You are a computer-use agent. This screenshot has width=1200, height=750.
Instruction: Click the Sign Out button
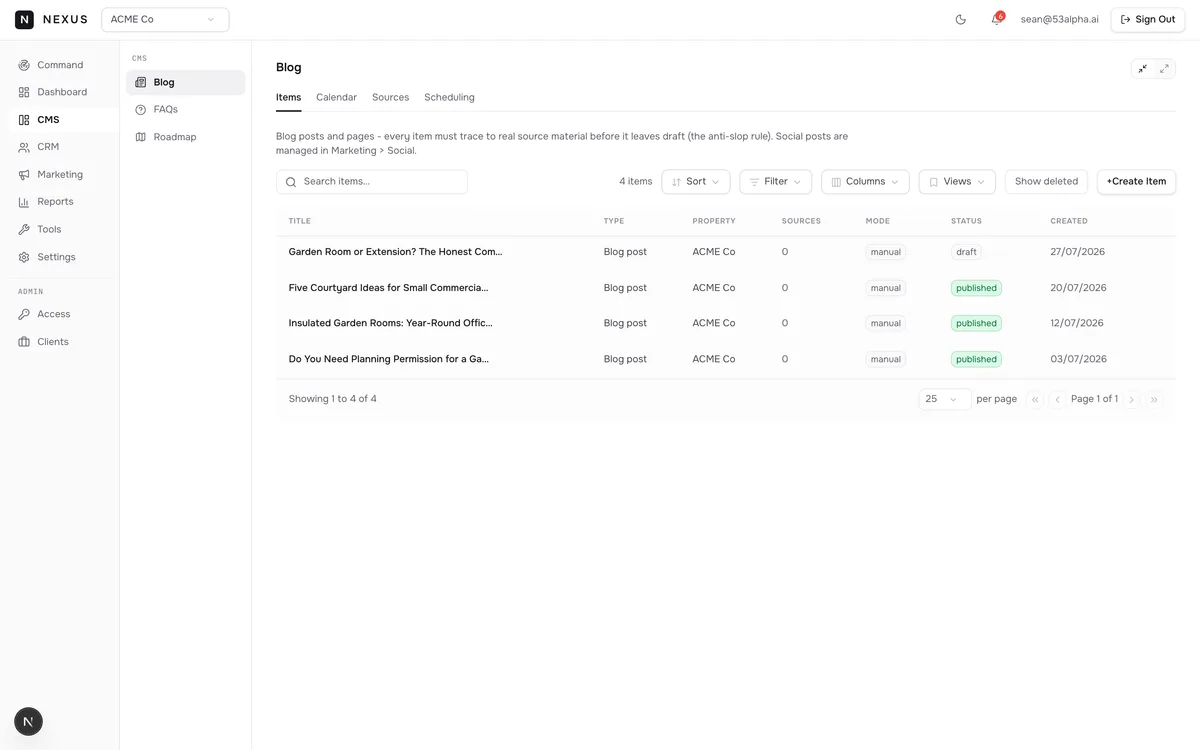(x=1148, y=19)
